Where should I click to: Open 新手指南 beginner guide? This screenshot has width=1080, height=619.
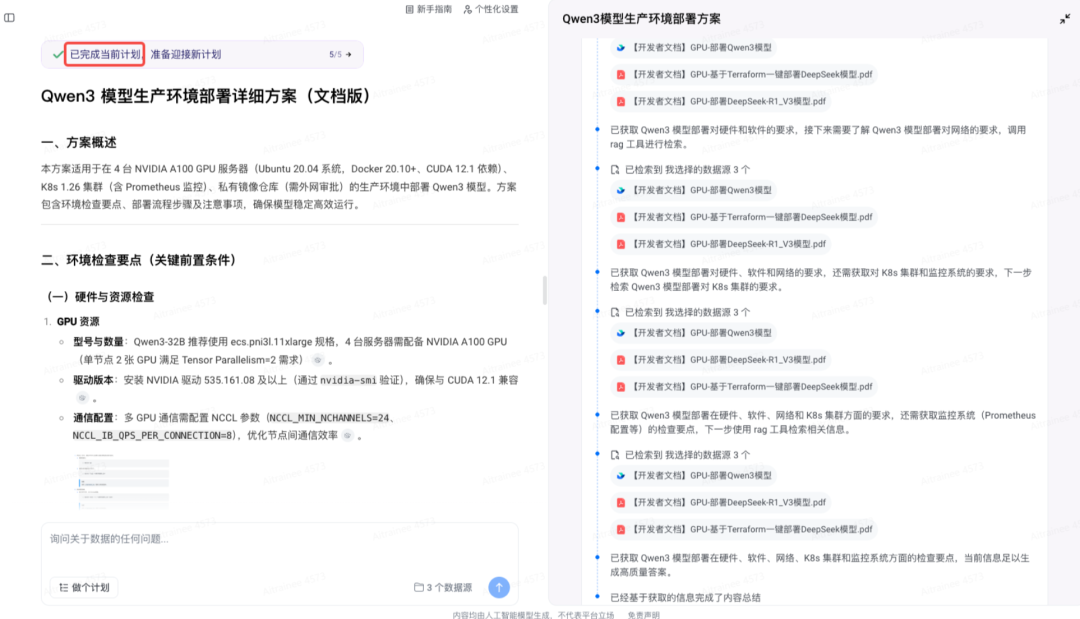point(428,9)
